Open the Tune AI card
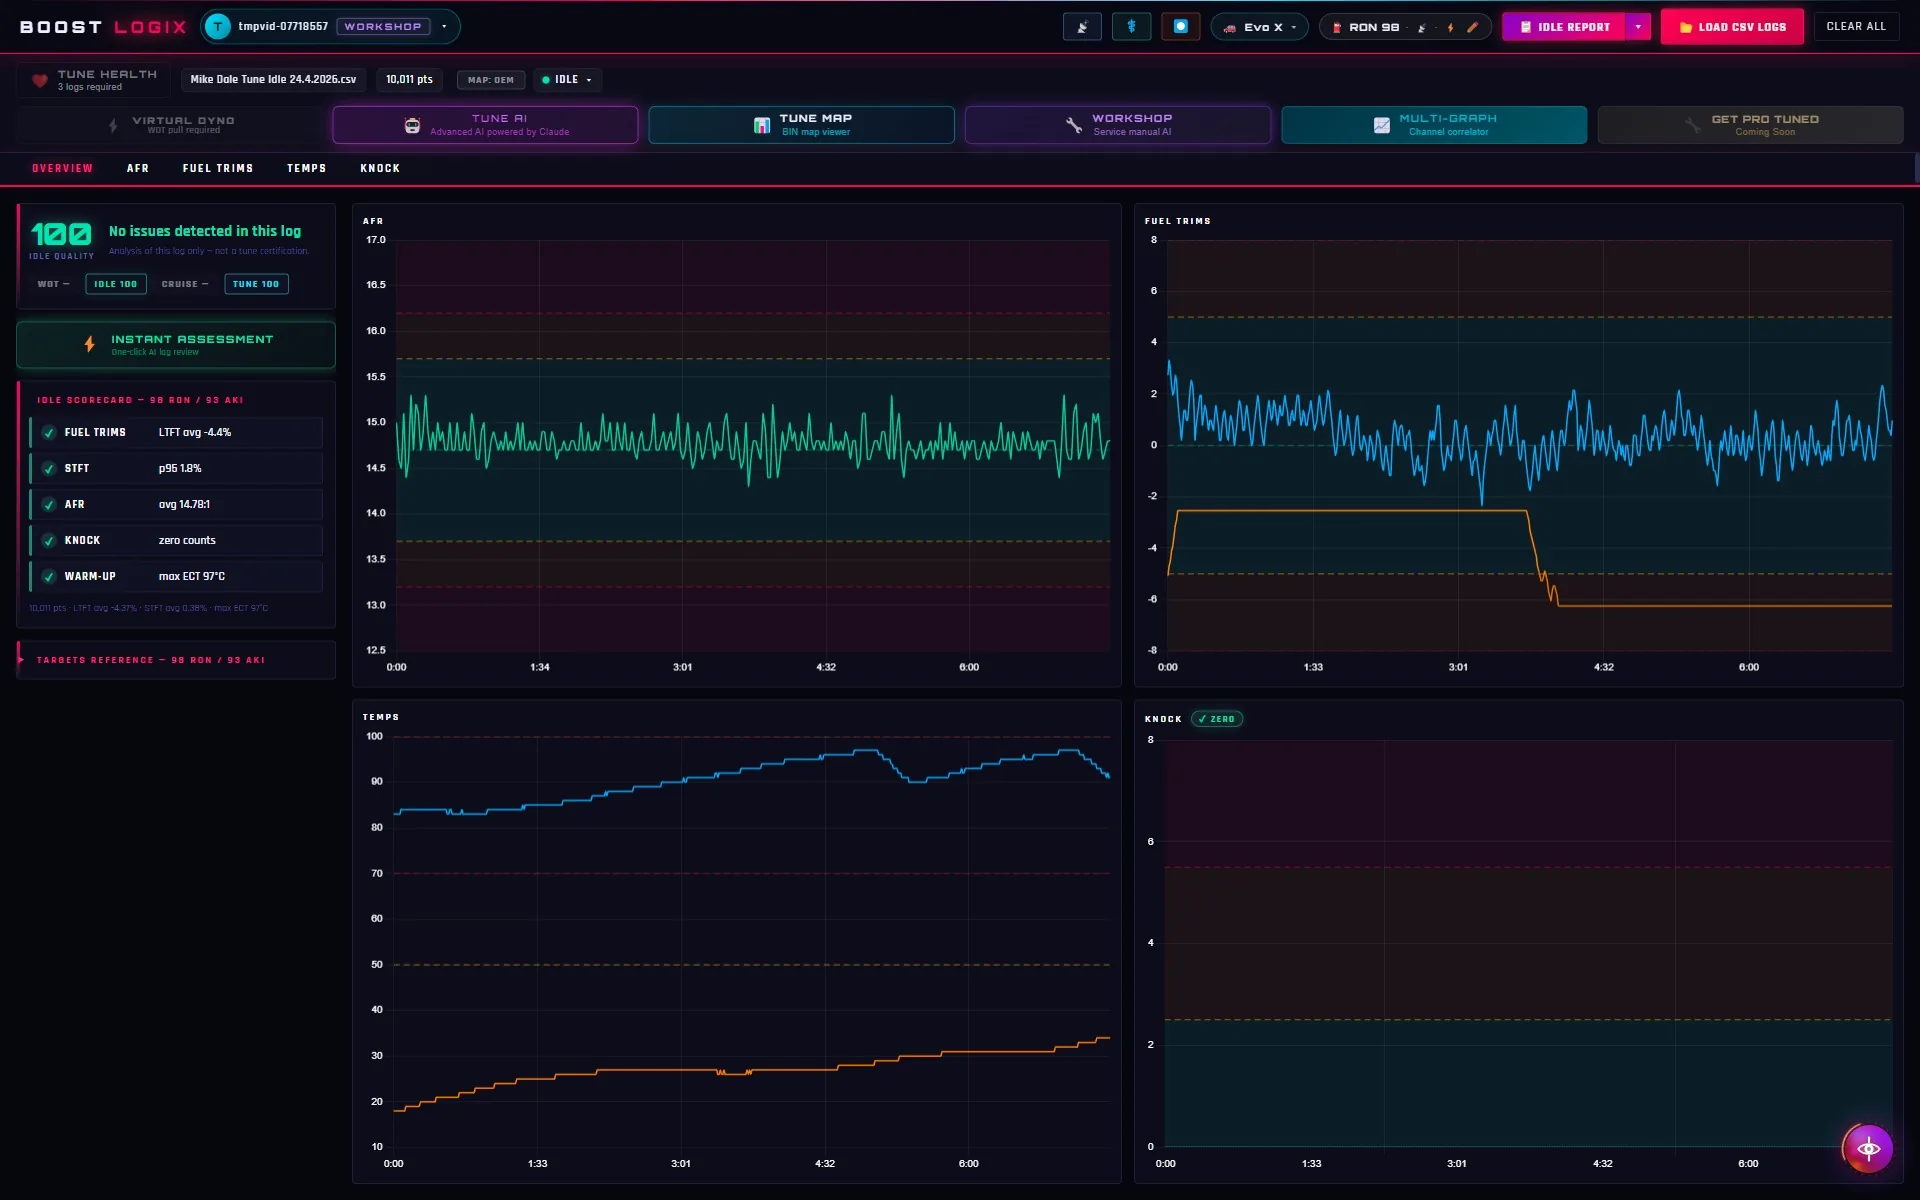1920x1200 pixels. [x=485, y=125]
